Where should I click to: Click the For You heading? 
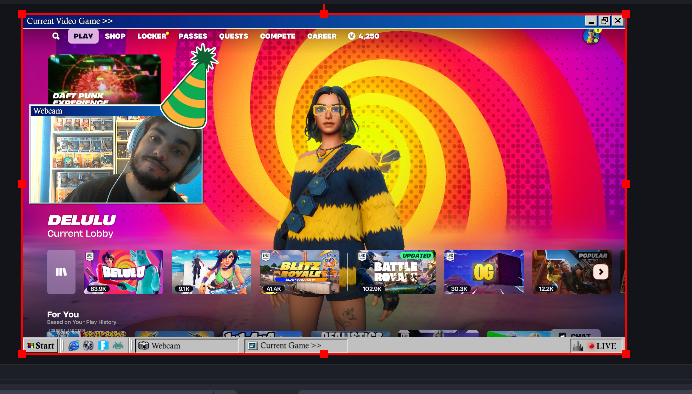(x=63, y=314)
